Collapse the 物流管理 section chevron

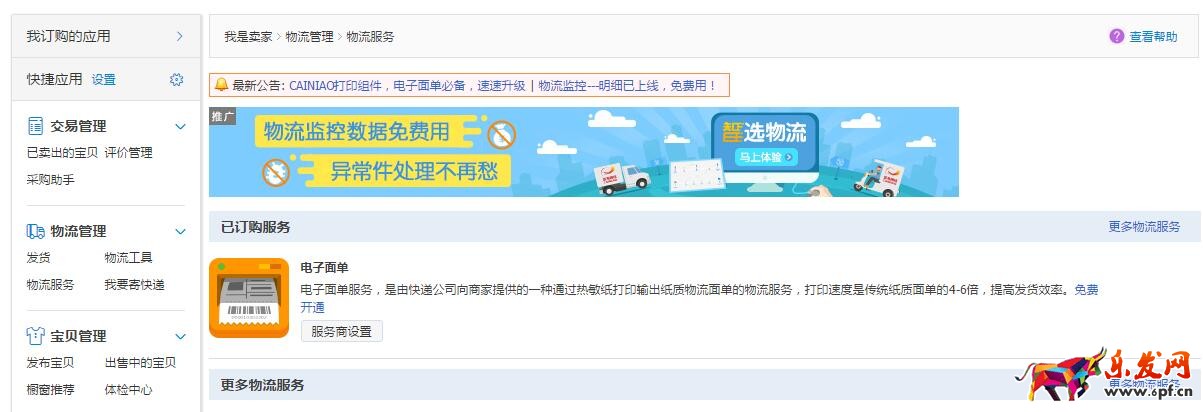[180, 232]
